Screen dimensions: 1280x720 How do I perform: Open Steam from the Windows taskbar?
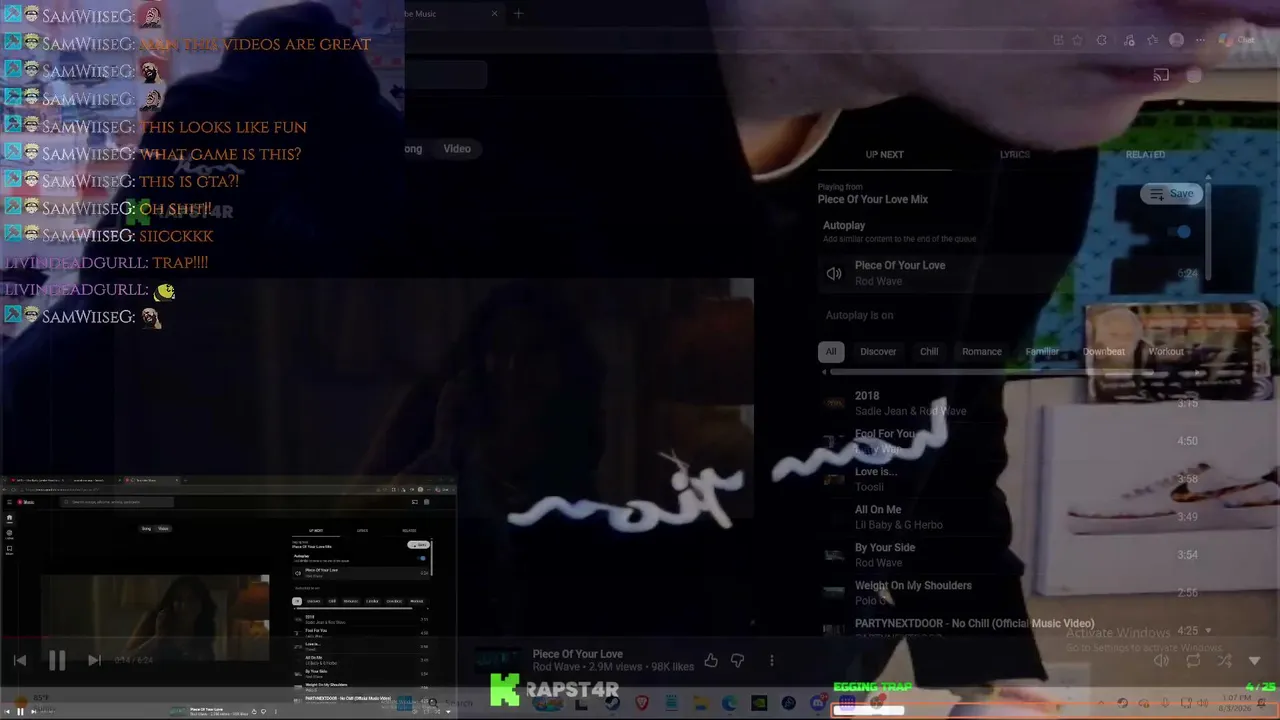612,703
